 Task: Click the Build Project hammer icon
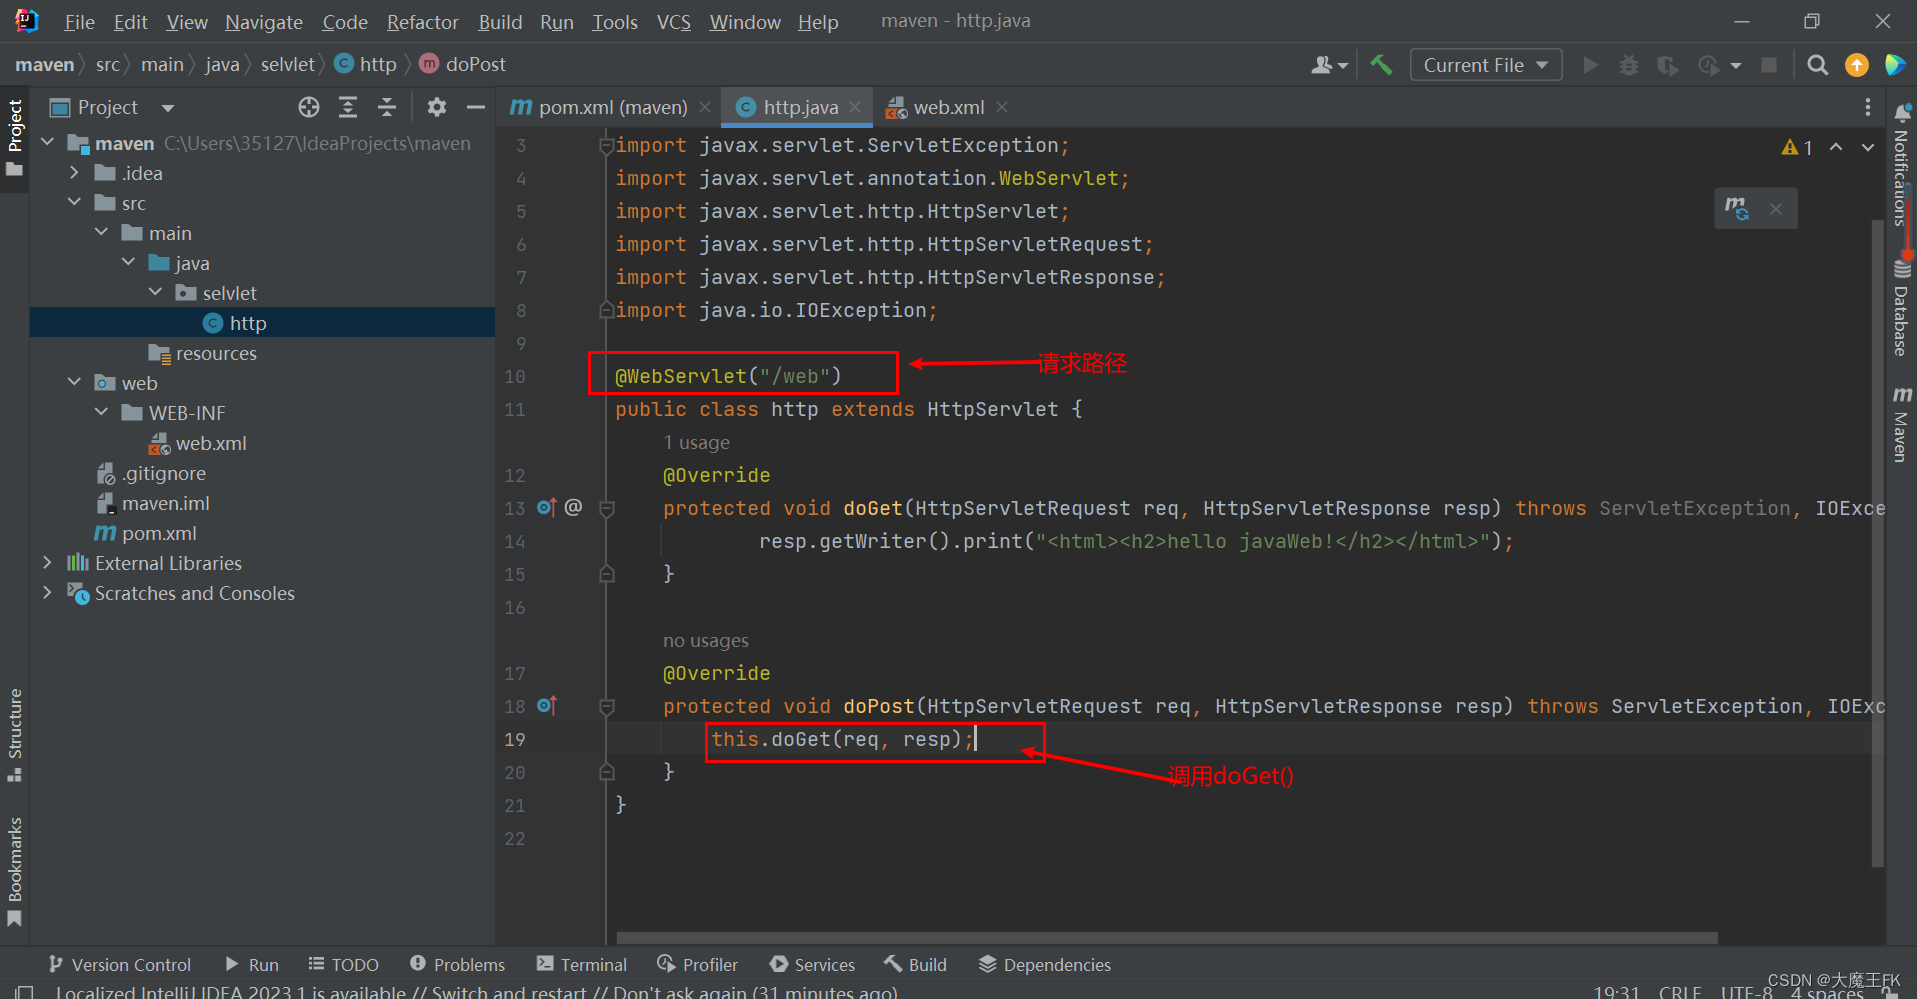[x=1381, y=65]
